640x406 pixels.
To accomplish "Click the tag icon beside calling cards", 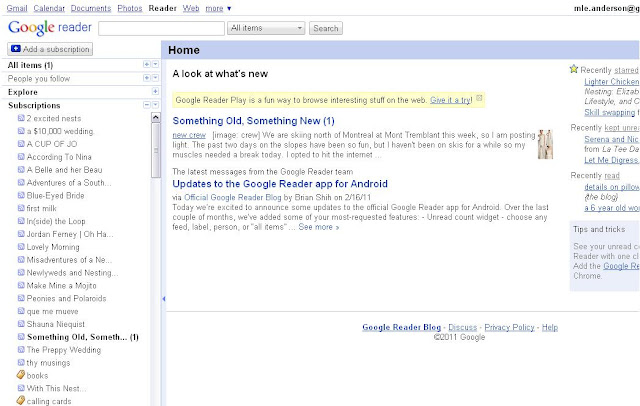I will 21,400.
